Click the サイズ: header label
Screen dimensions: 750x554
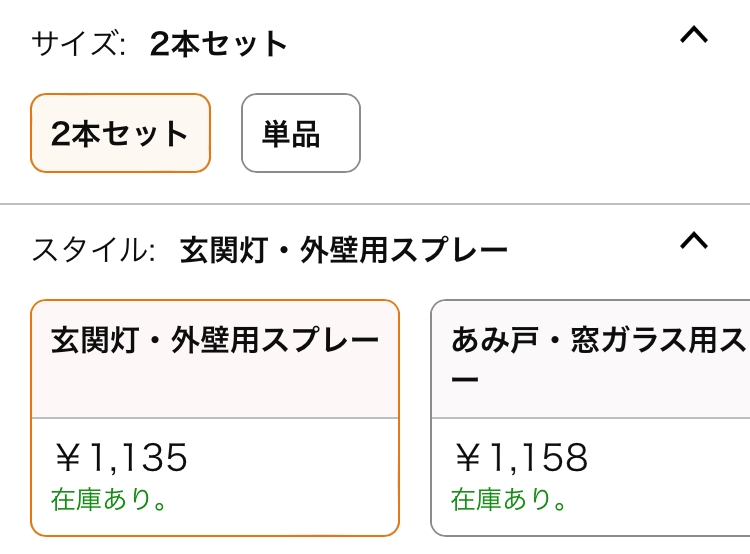tap(79, 44)
